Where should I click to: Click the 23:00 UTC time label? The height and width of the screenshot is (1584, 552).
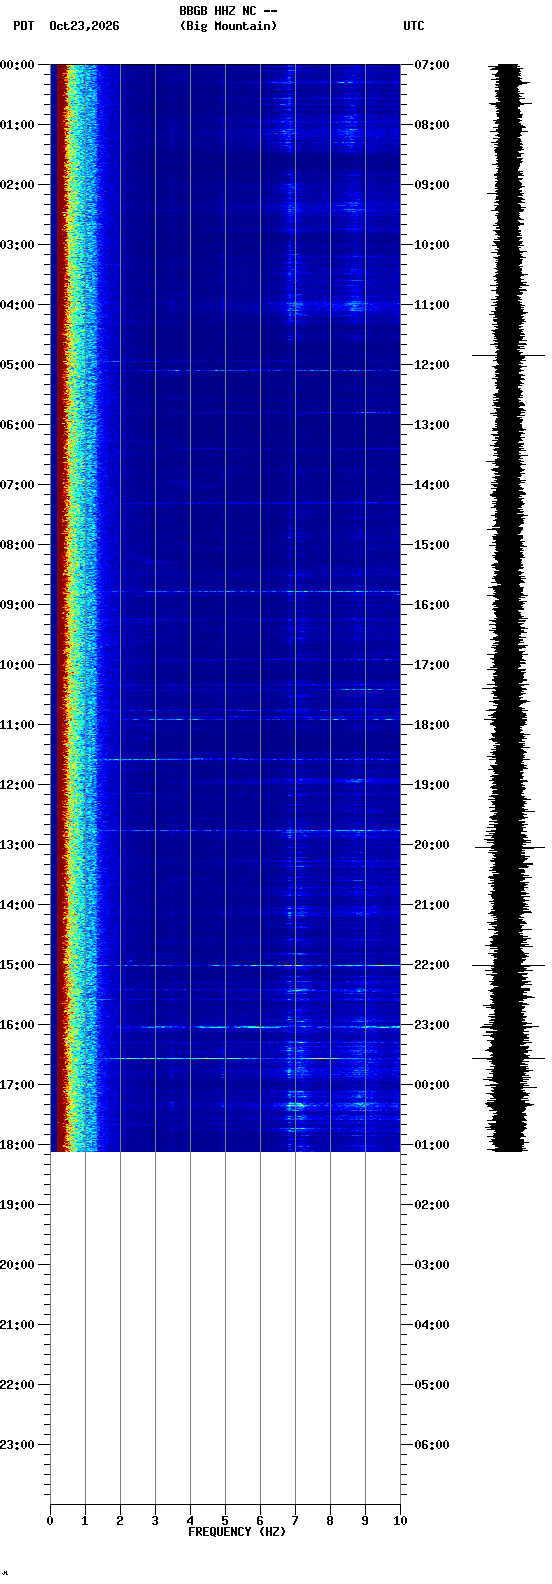(x=432, y=1025)
